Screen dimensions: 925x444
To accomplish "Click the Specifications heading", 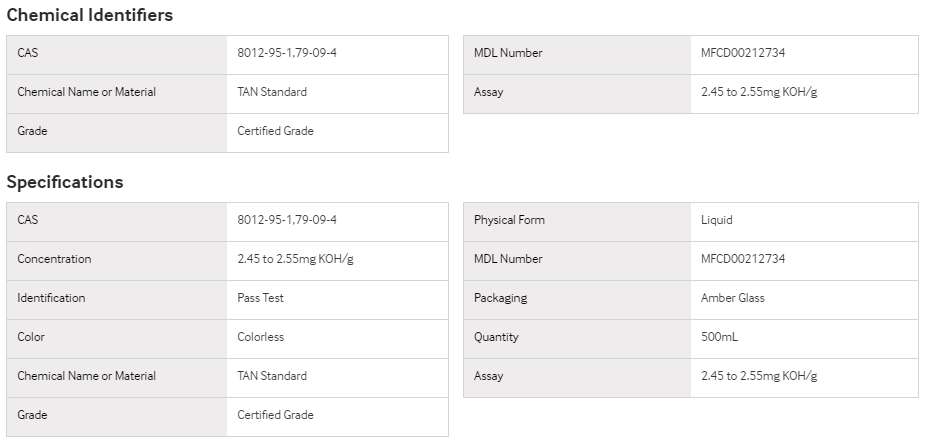I will click(x=65, y=182).
